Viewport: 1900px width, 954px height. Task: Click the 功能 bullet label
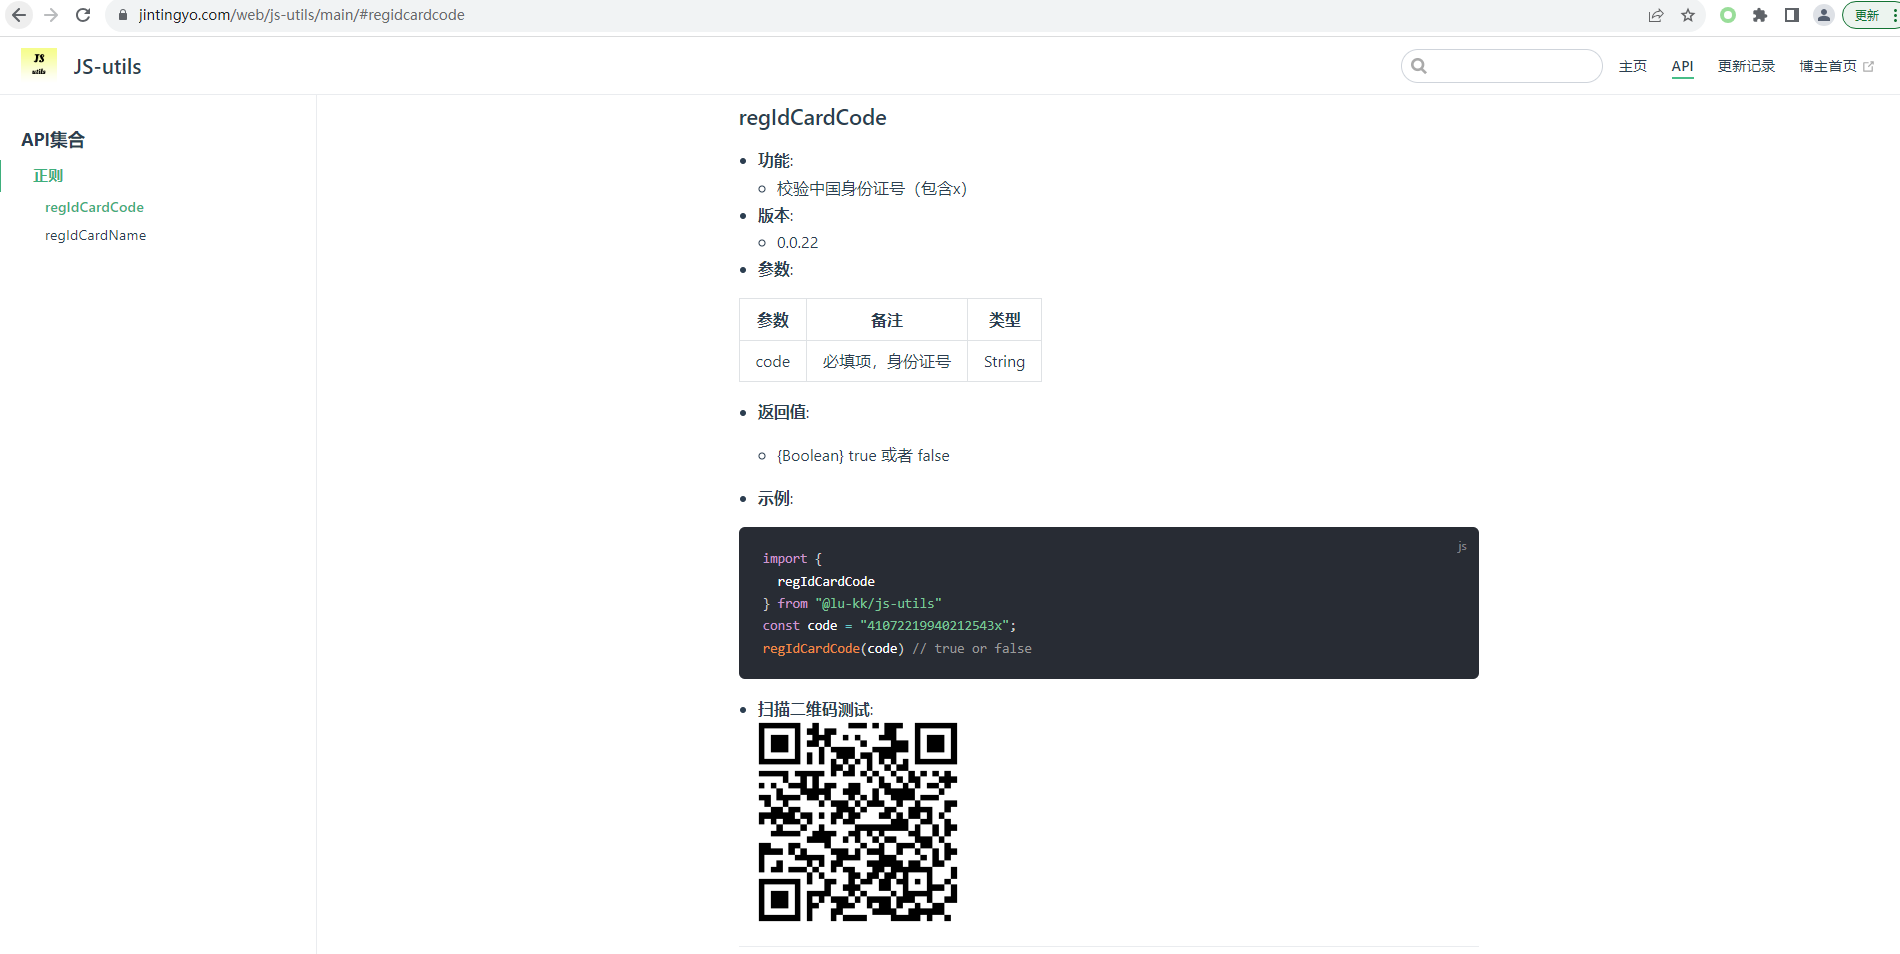(x=775, y=160)
